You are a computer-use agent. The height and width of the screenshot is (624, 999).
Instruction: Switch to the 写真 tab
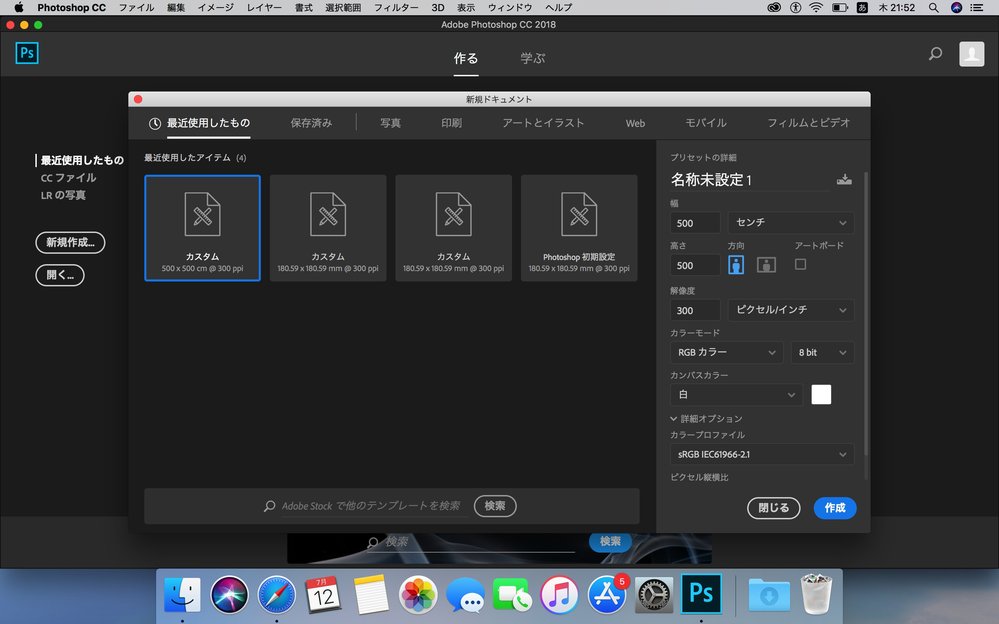pos(390,123)
